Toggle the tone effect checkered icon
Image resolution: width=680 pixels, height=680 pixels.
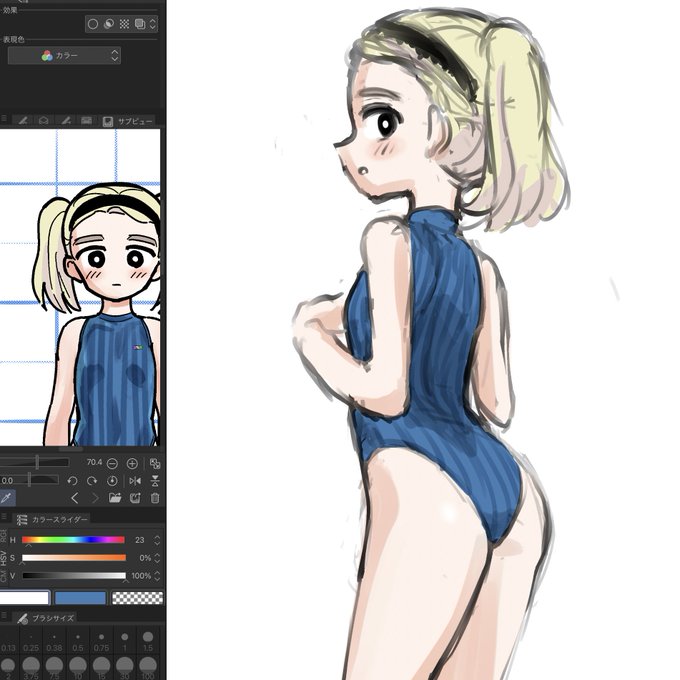[x=124, y=24]
